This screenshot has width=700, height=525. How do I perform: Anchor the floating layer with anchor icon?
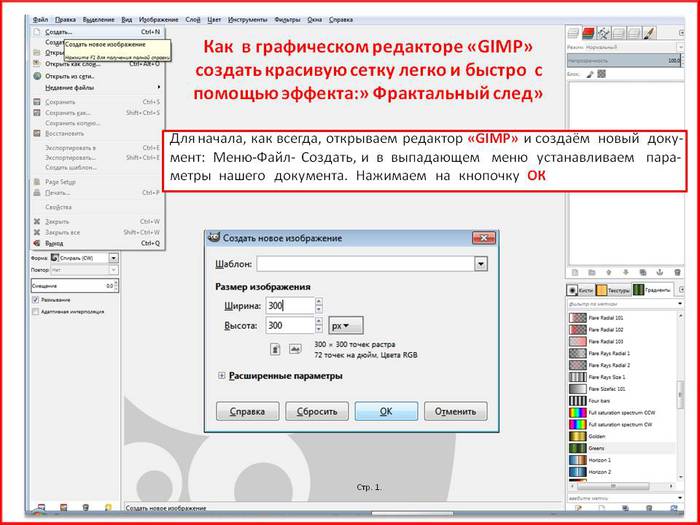coord(660,272)
